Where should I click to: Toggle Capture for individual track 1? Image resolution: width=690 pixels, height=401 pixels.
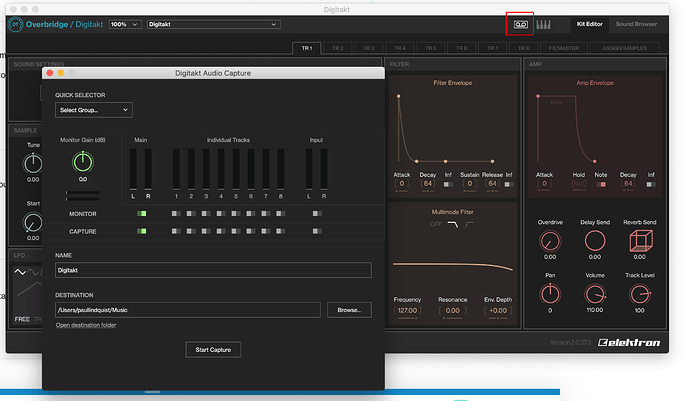pos(176,231)
